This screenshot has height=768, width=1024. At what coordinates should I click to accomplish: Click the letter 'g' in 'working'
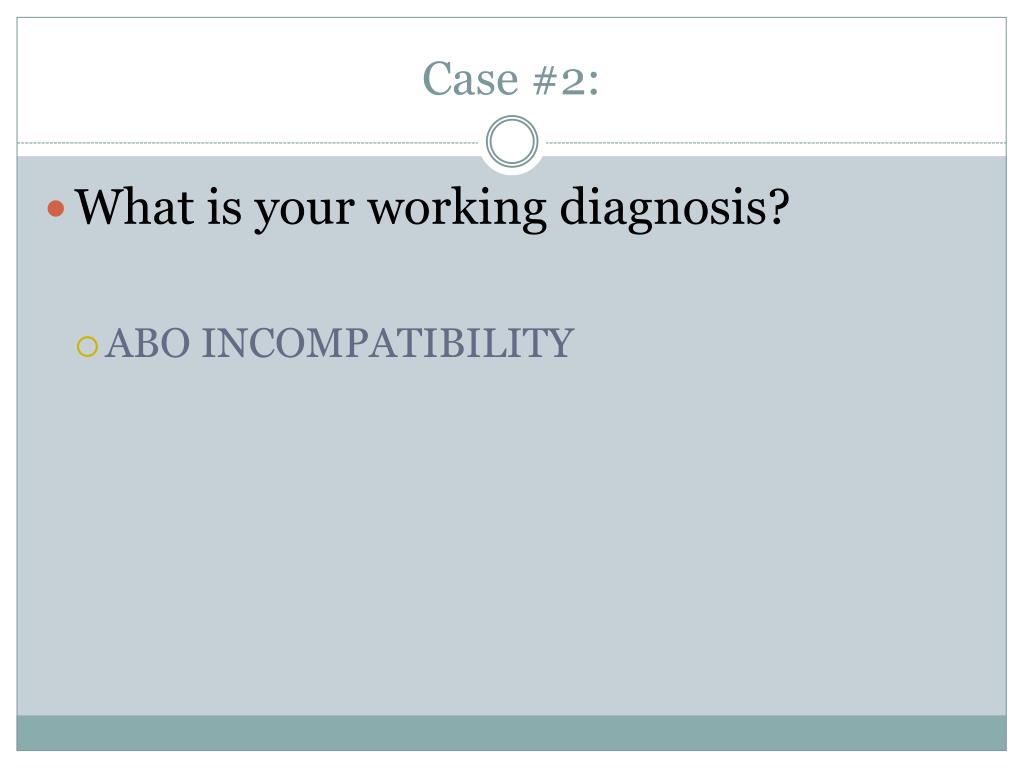[x=534, y=214]
